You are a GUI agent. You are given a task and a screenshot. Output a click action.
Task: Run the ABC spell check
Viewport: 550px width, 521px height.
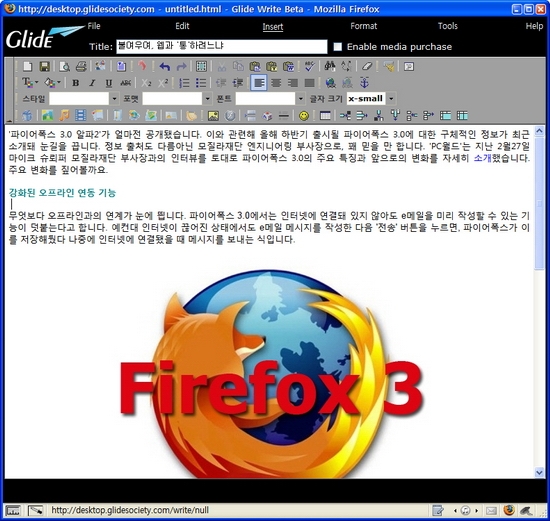click(309, 66)
